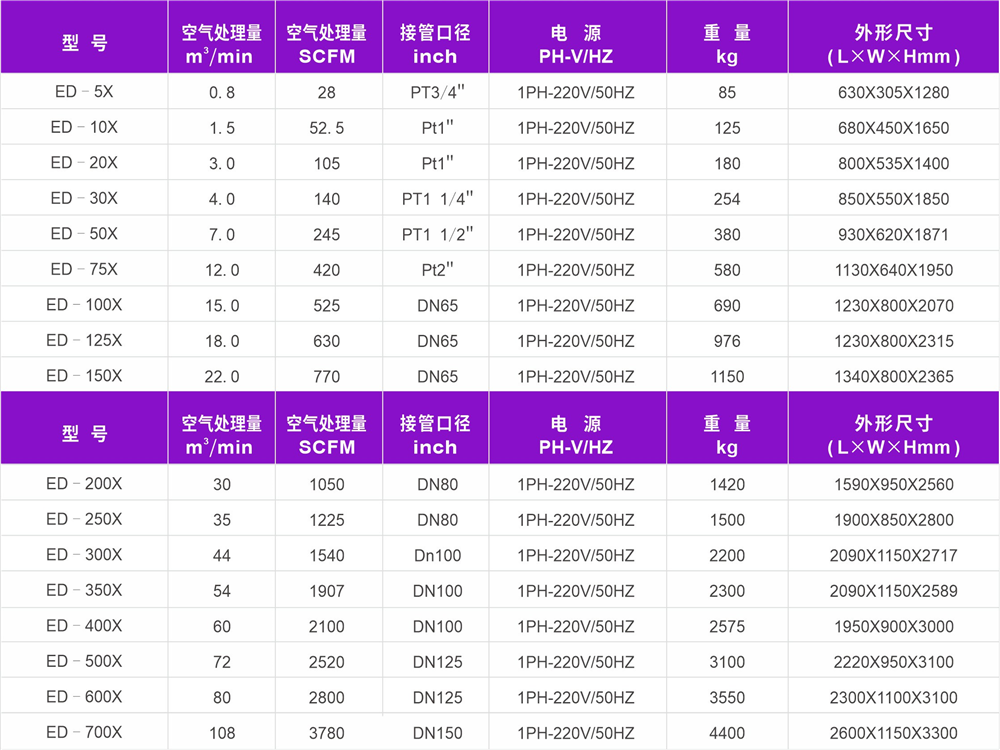Click the 外形尺寸 header in lower table
Image resolution: width=1000 pixels, height=750 pixels.
893,435
